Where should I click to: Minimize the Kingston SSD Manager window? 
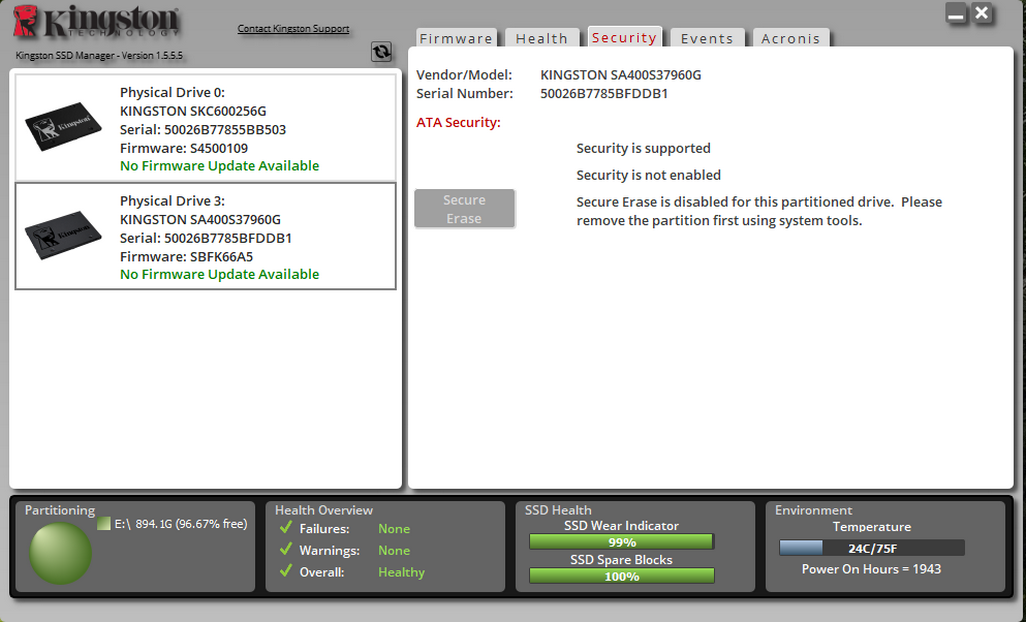[956, 14]
